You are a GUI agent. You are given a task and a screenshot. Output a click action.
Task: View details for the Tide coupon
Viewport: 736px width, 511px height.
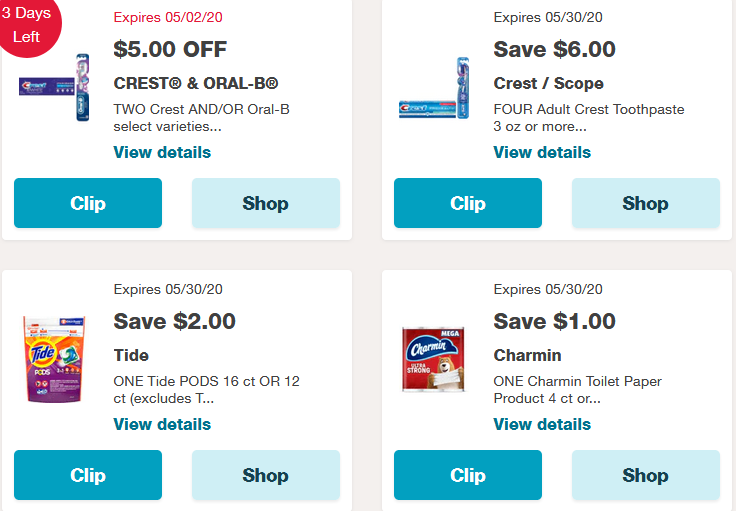[162, 424]
